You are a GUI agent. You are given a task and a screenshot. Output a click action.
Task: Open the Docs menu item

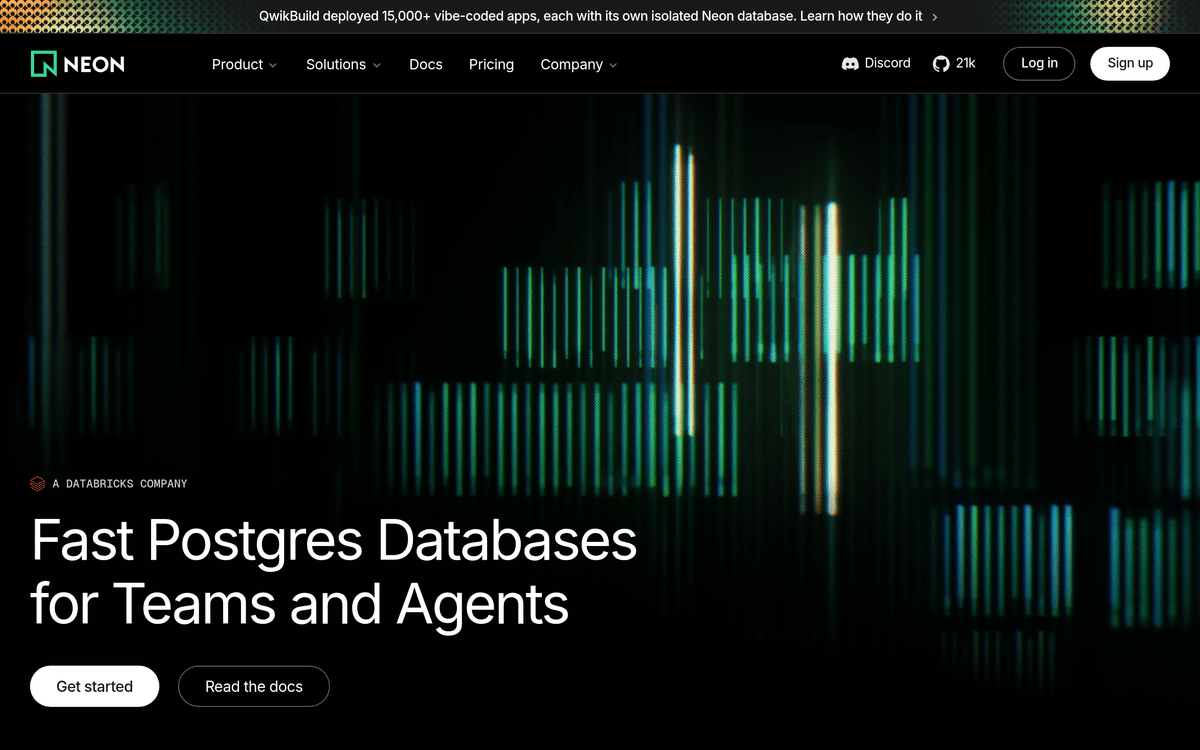tap(426, 64)
